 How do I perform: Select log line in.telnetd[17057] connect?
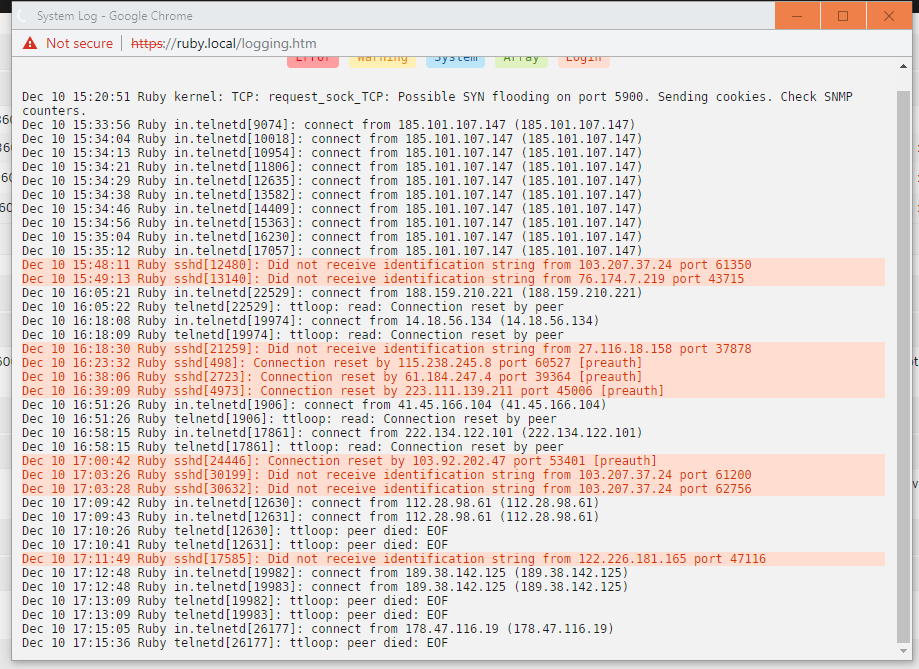(332, 251)
